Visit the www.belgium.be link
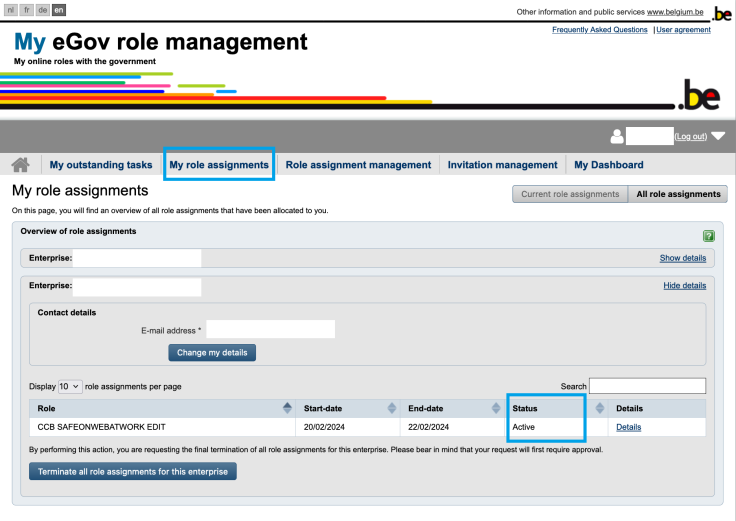Screen dimensions: 736x521 pos(675,12)
